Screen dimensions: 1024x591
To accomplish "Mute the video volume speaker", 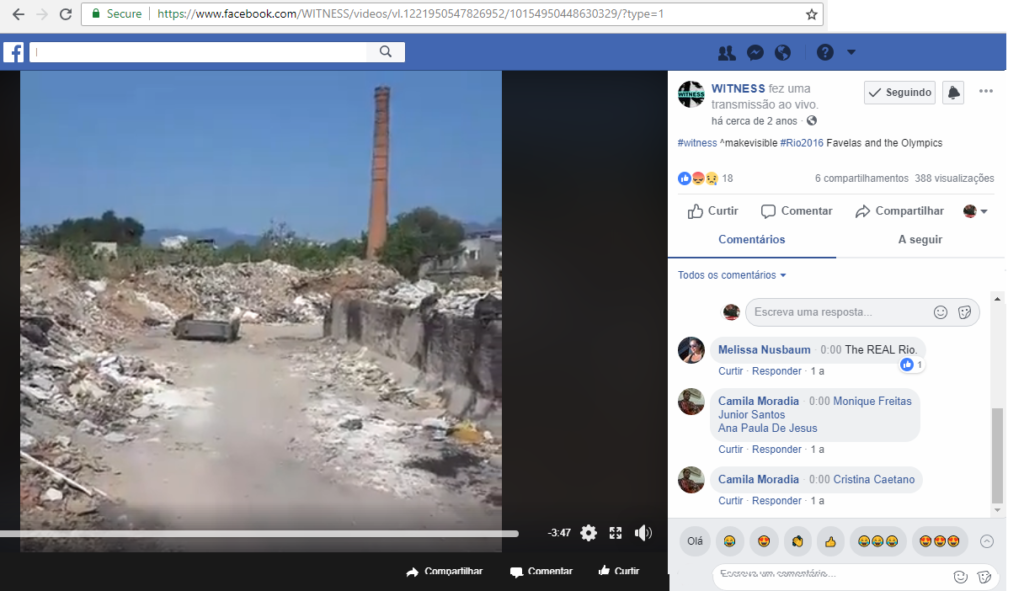I will click(643, 533).
